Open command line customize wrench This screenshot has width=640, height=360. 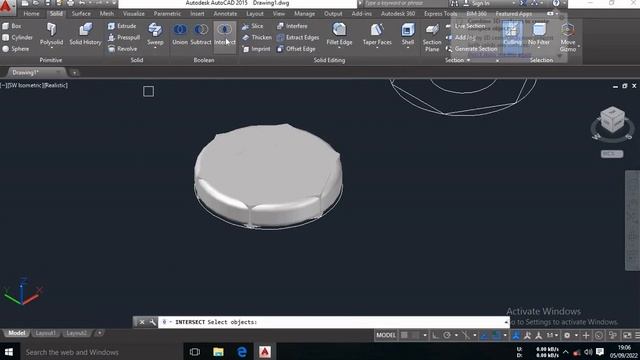click(153, 322)
